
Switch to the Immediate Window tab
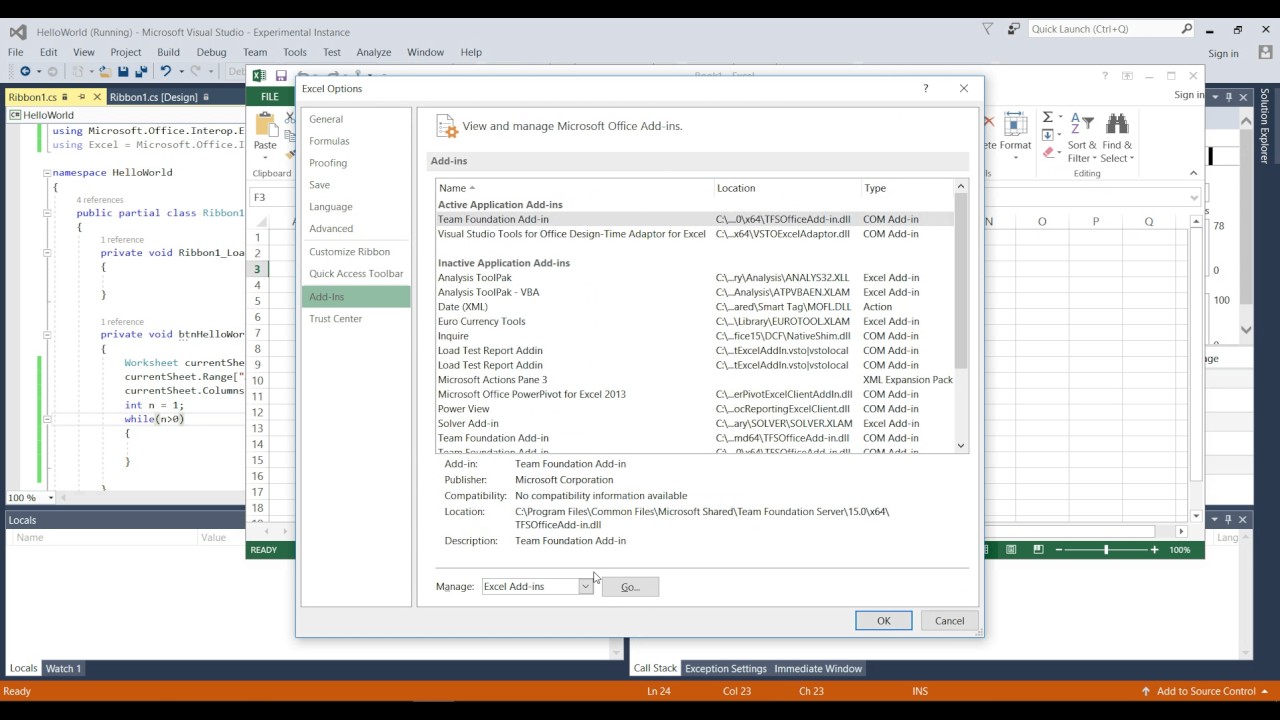tap(818, 668)
